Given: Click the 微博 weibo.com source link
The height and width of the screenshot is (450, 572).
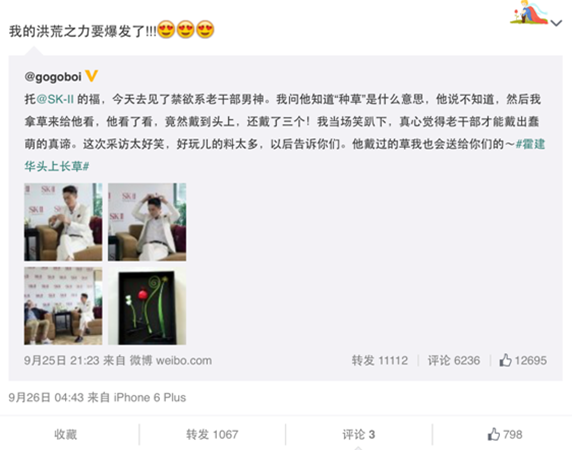Looking at the screenshot, I should 171,360.
